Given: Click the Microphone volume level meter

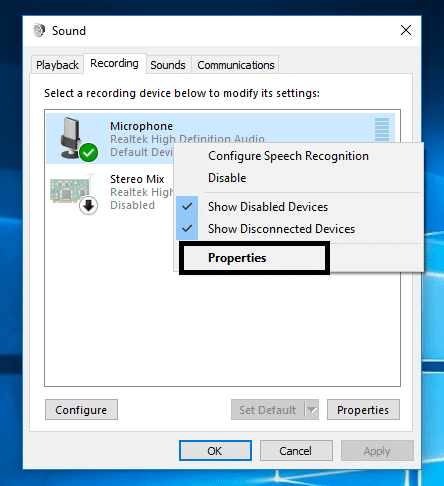Looking at the screenshot, I should (x=382, y=129).
